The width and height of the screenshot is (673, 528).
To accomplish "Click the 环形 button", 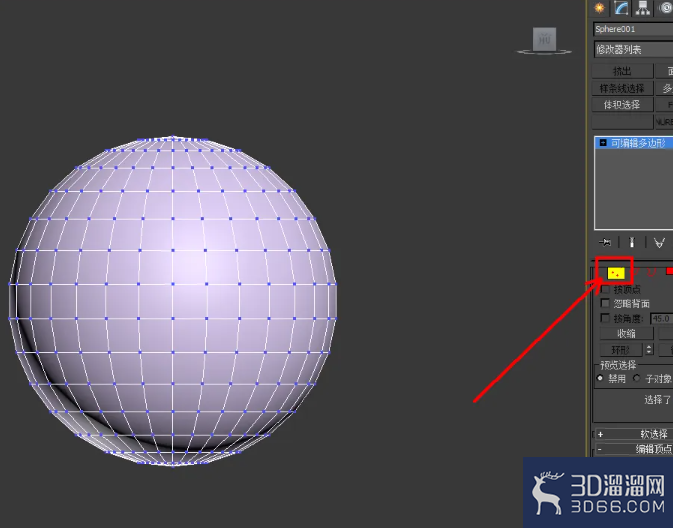I will [621, 350].
